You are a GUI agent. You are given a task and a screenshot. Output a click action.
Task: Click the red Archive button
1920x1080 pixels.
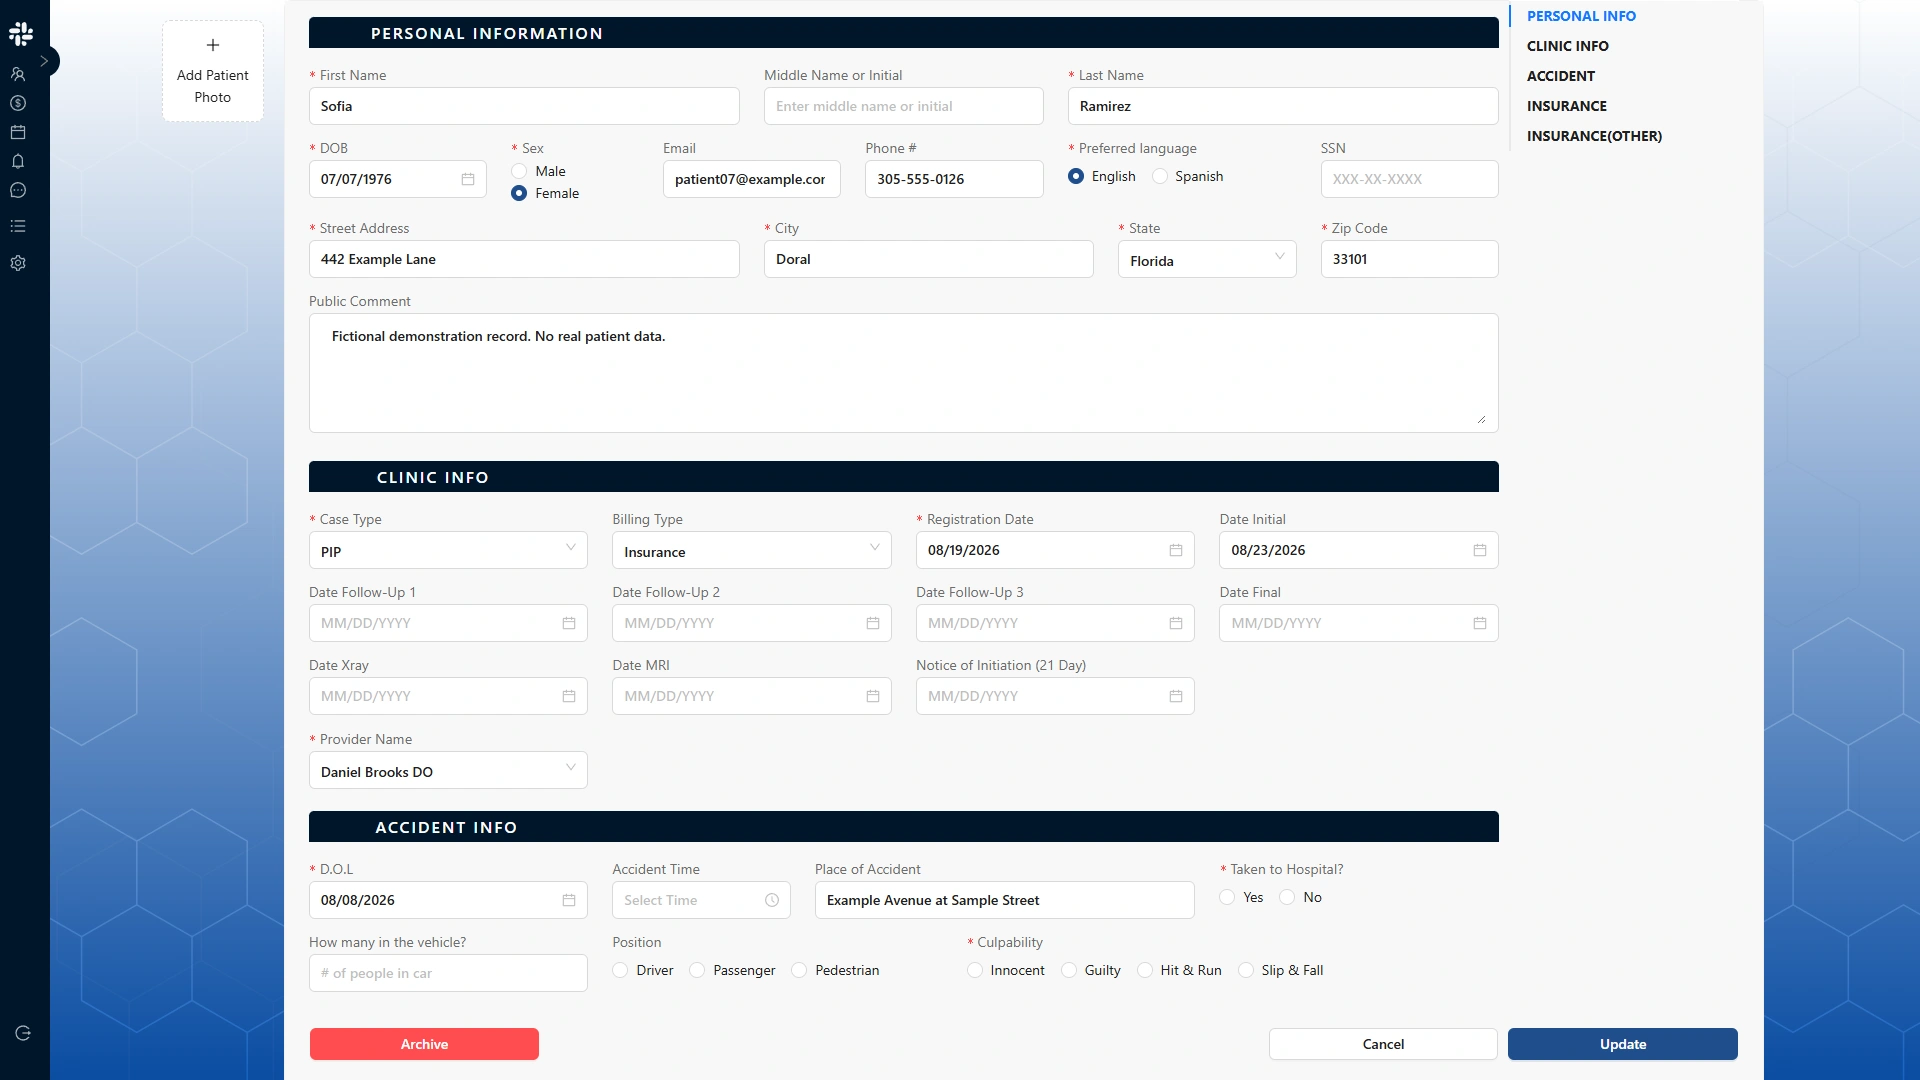[424, 1044]
